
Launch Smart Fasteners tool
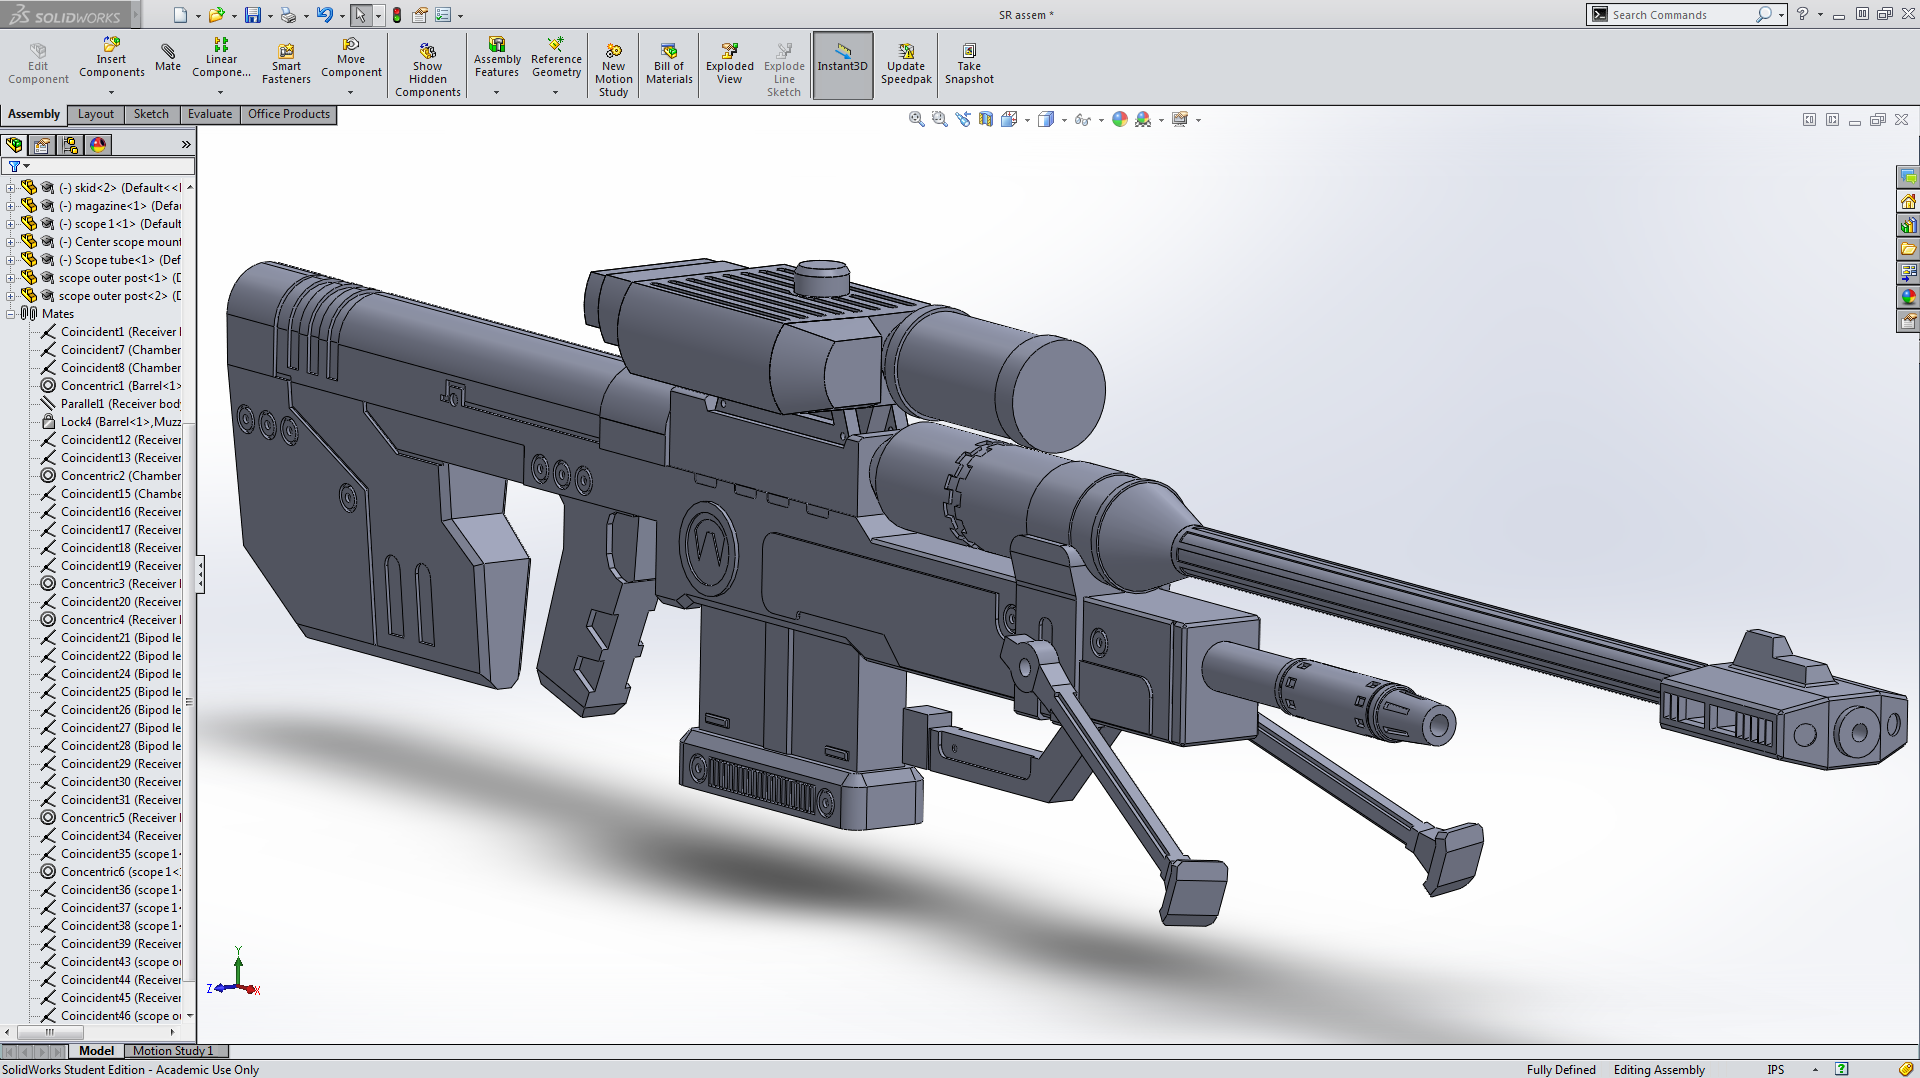(286, 64)
